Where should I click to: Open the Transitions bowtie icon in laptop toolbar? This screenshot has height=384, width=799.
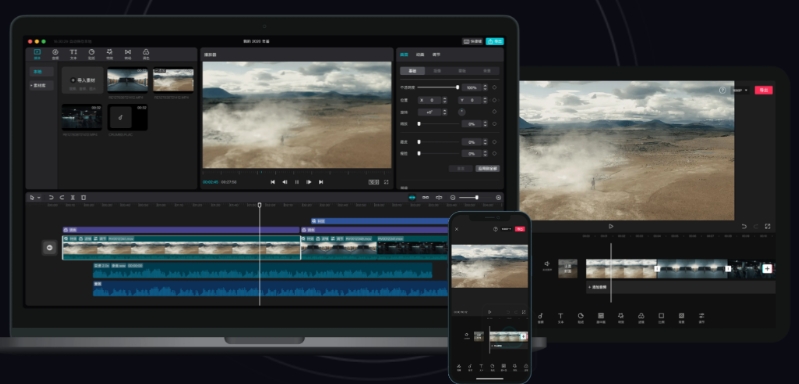coord(127,54)
